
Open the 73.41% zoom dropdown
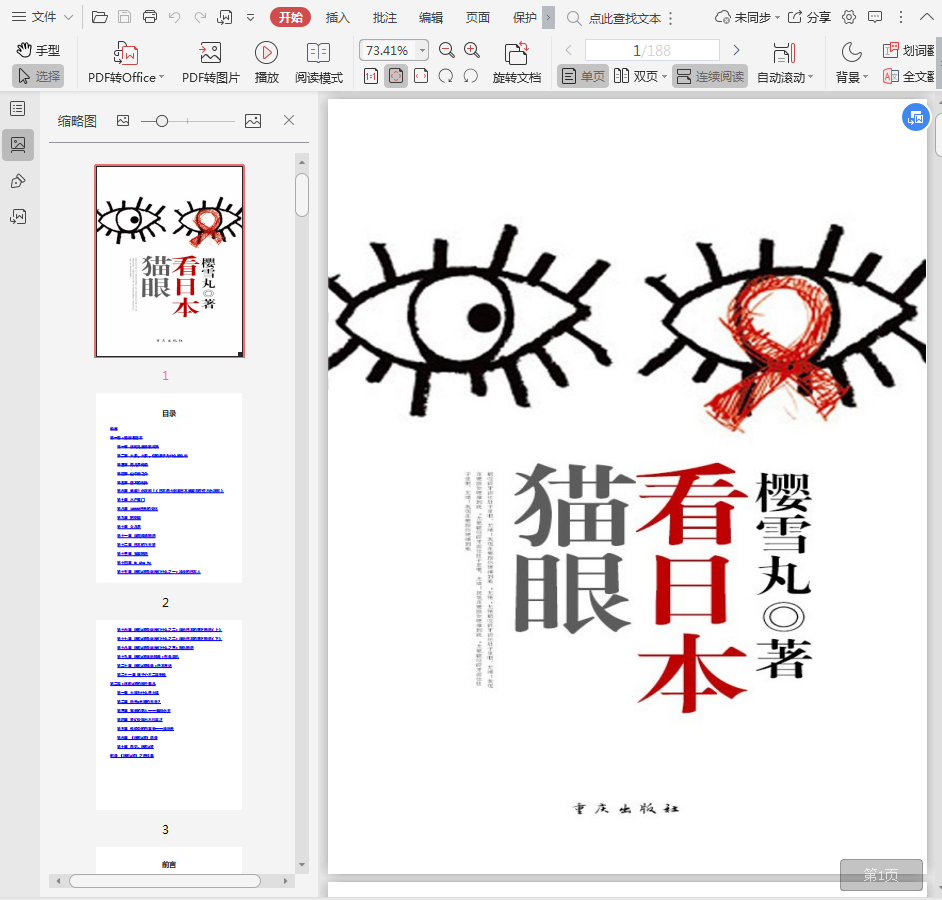pos(422,50)
